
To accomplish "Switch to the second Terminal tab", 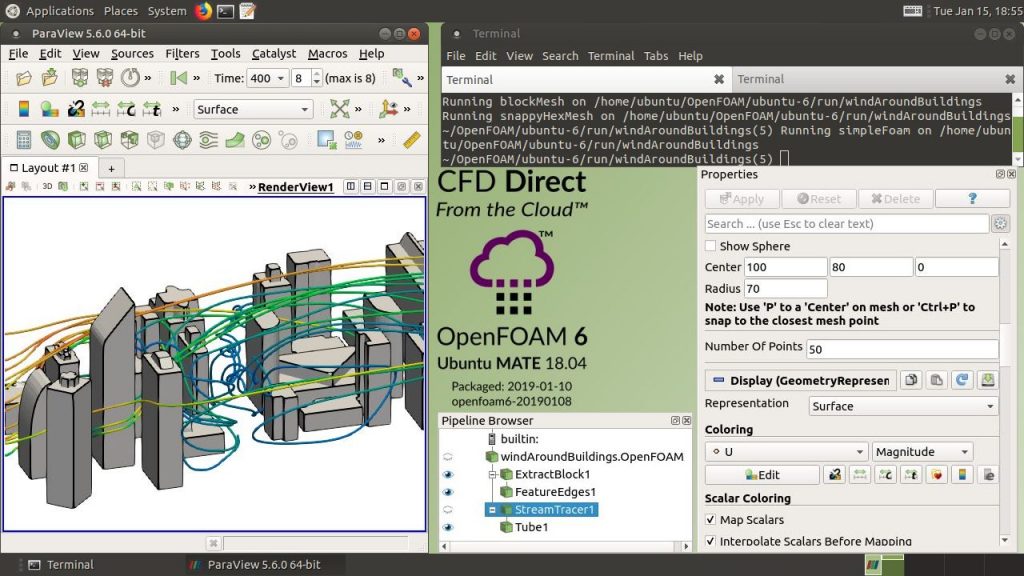I will pos(877,79).
